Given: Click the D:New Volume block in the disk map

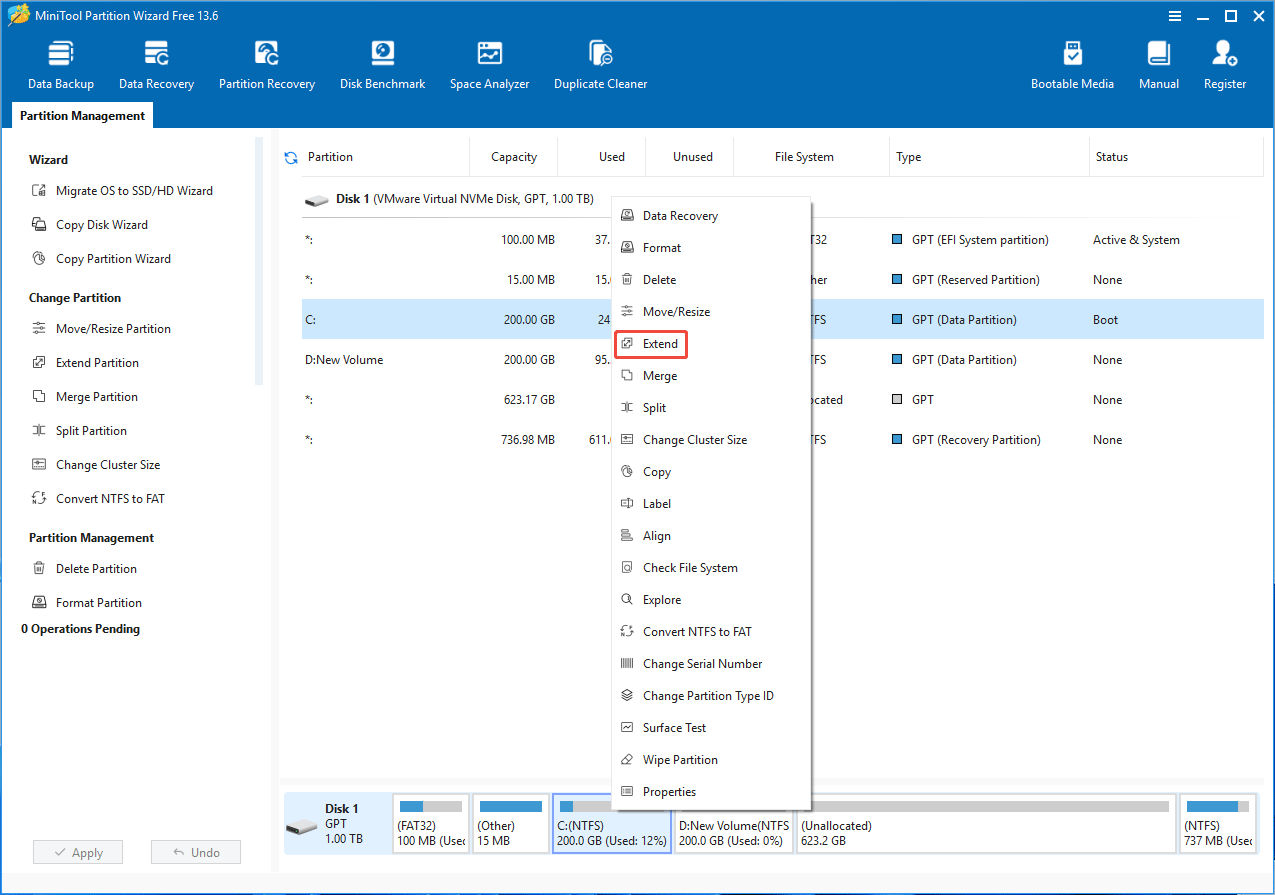Looking at the screenshot, I should point(734,824).
